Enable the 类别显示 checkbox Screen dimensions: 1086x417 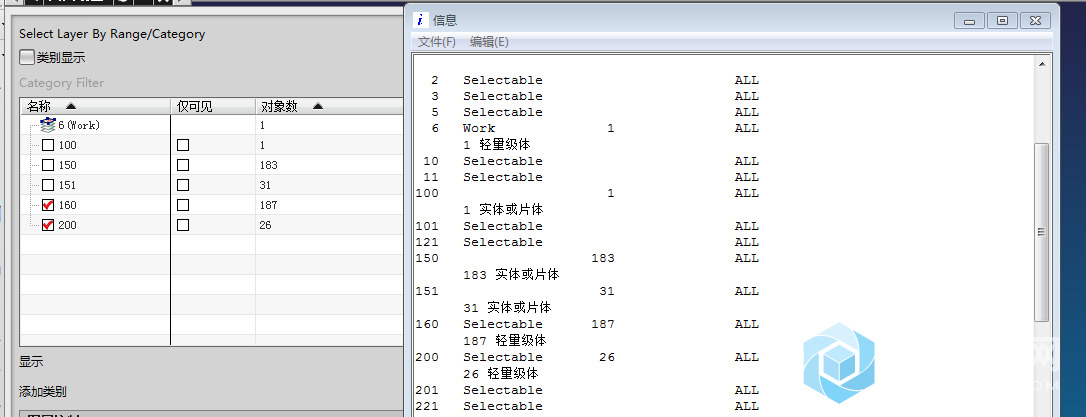(x=26, y=57)
